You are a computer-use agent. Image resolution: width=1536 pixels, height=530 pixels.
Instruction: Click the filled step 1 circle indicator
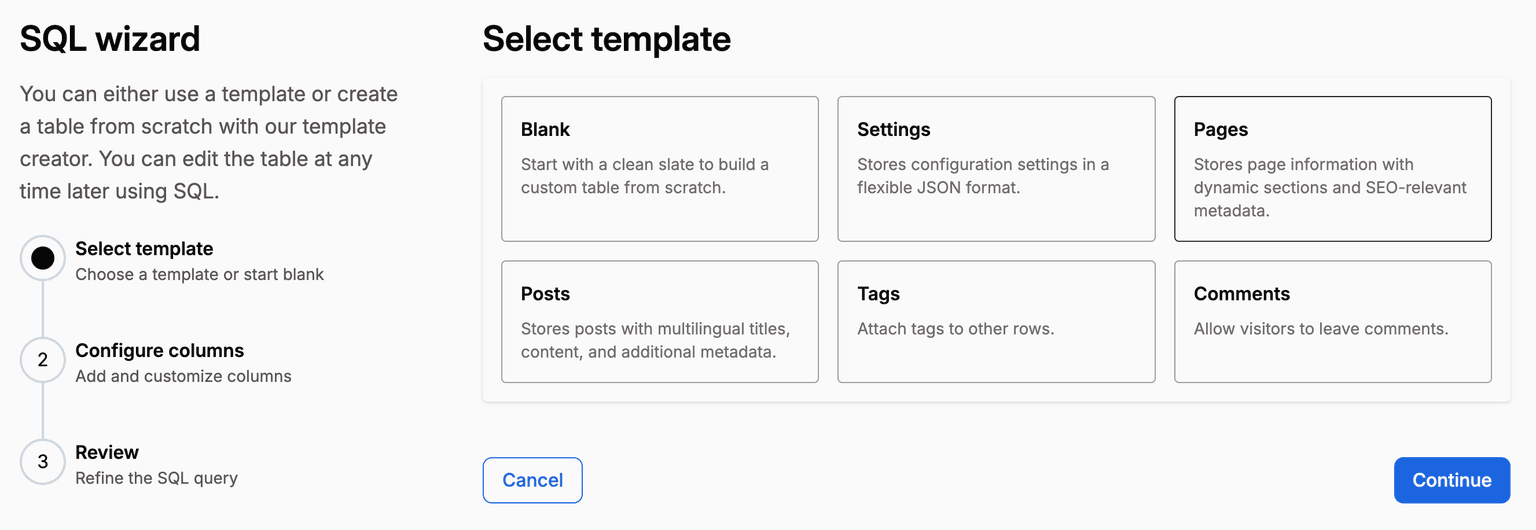[x=42, y=259]
